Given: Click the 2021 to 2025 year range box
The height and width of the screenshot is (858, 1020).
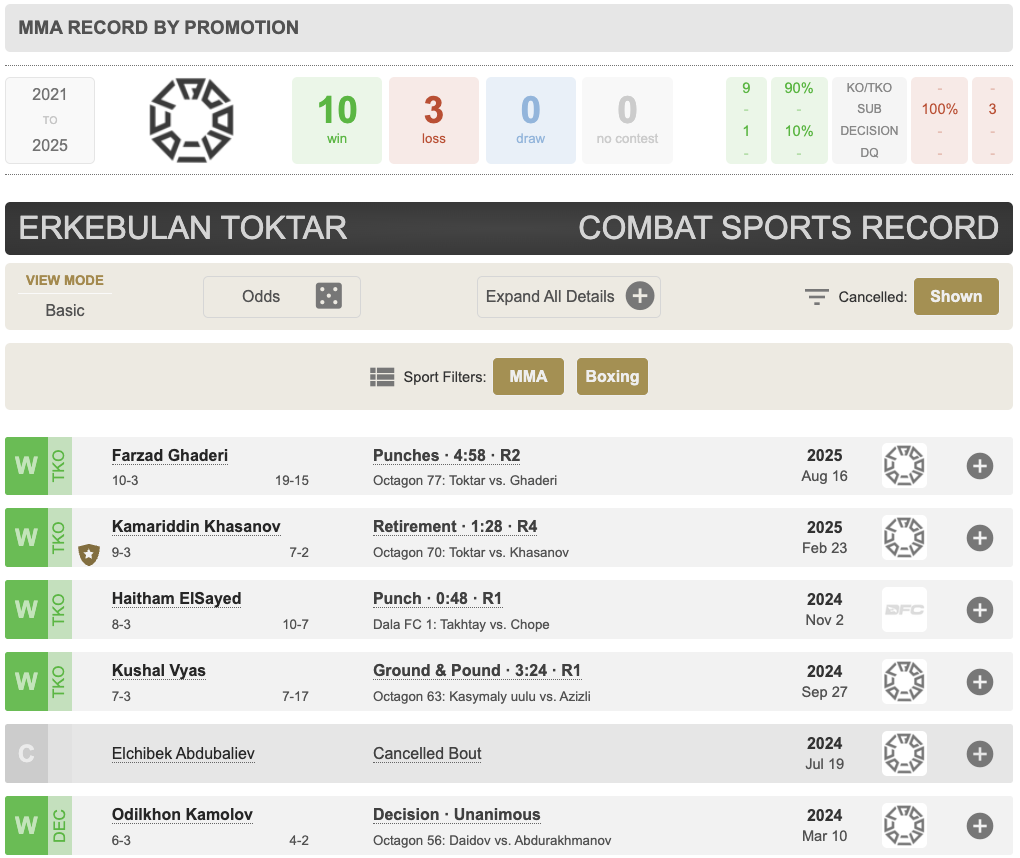Looking at the screenshot, I should pos(50,120).
